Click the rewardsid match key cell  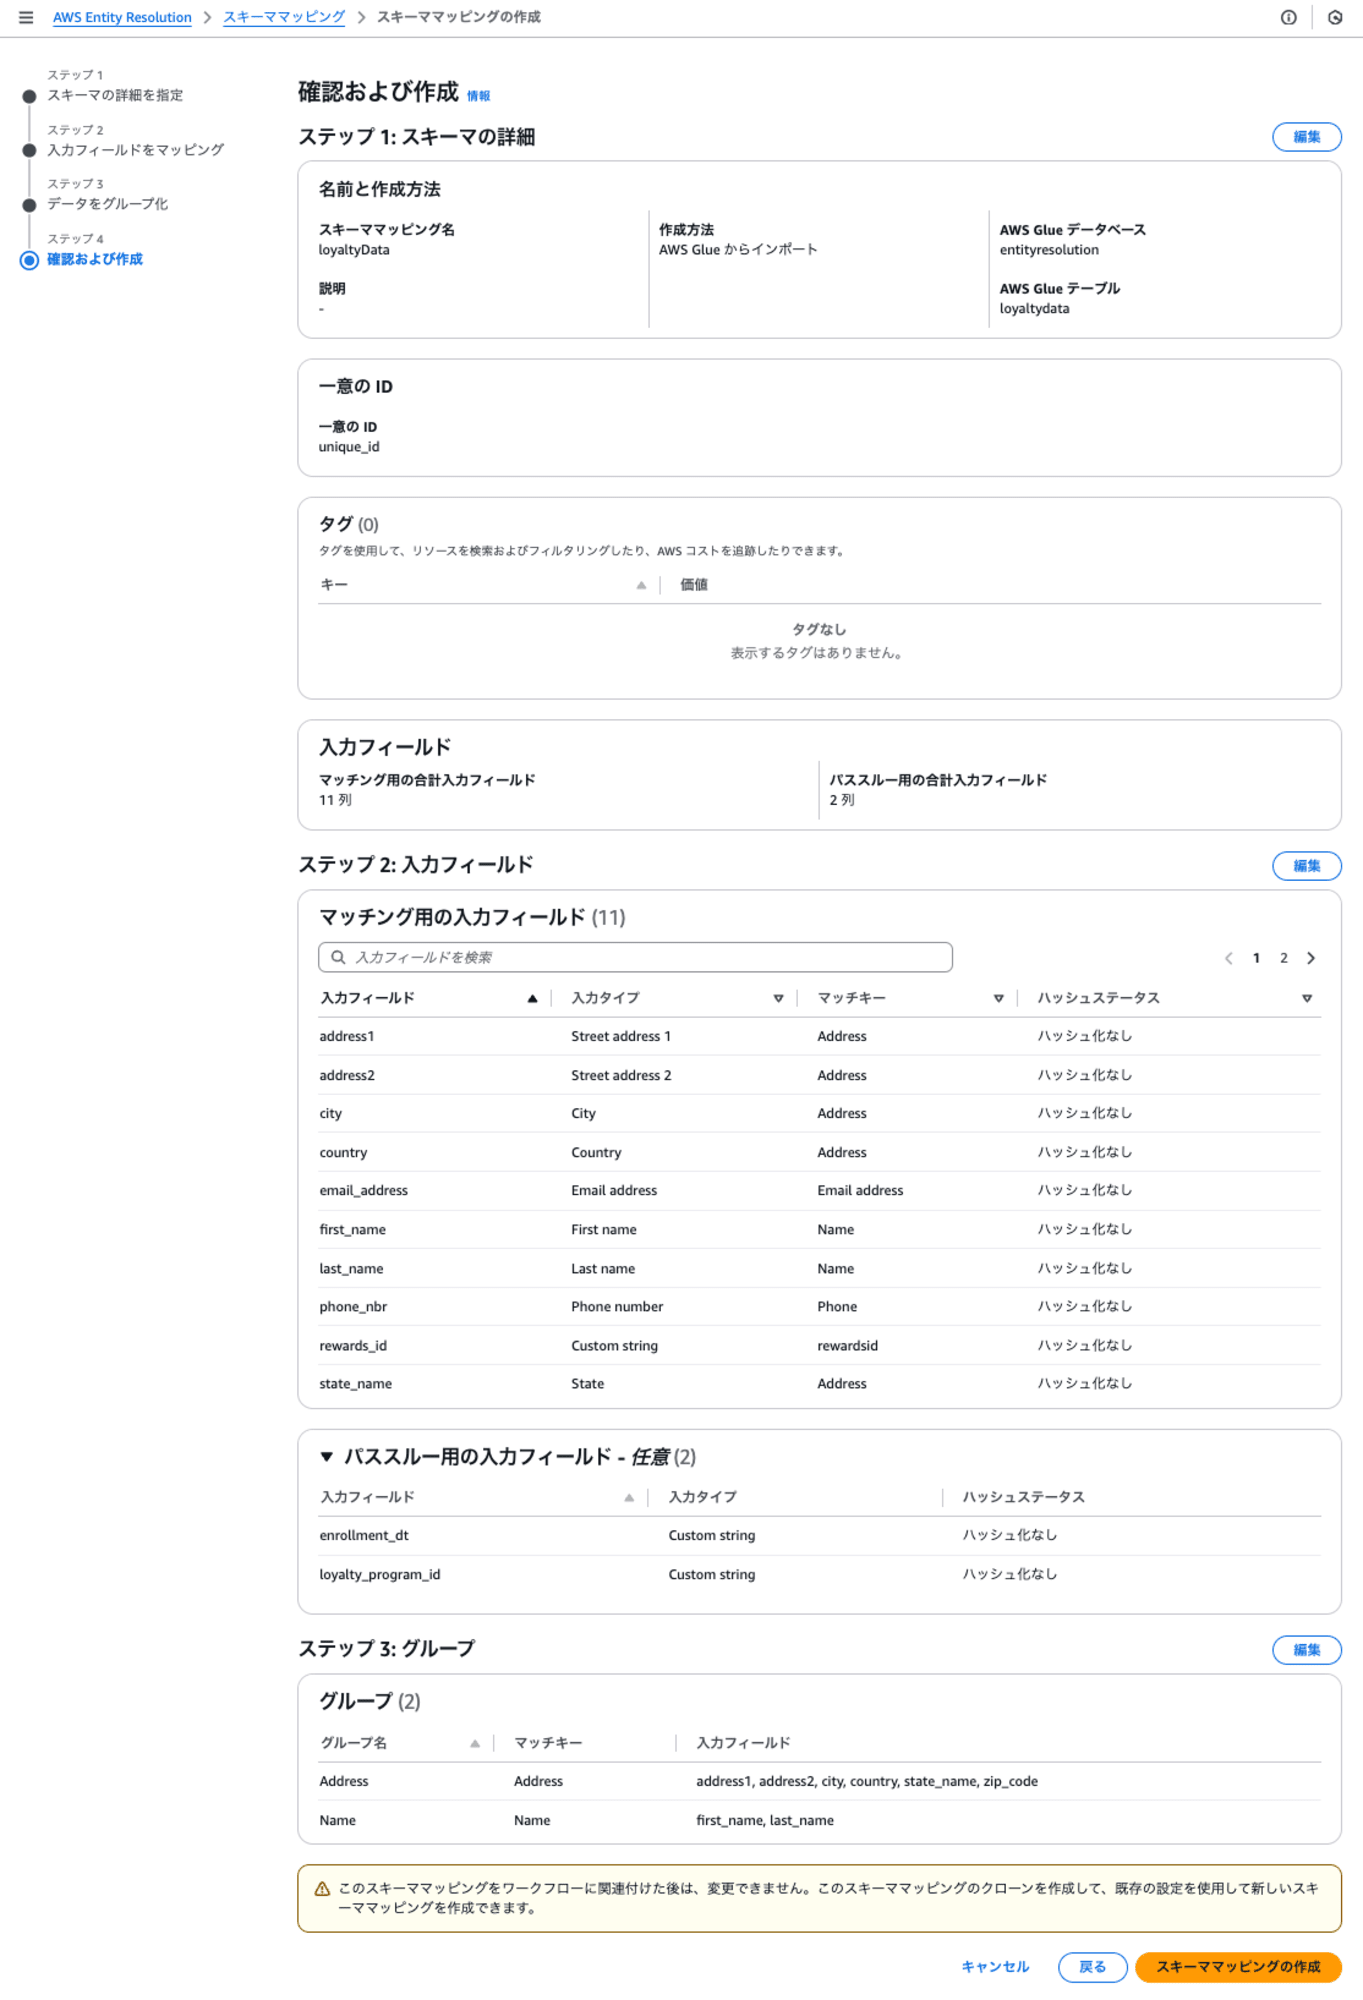(847, 1345)
